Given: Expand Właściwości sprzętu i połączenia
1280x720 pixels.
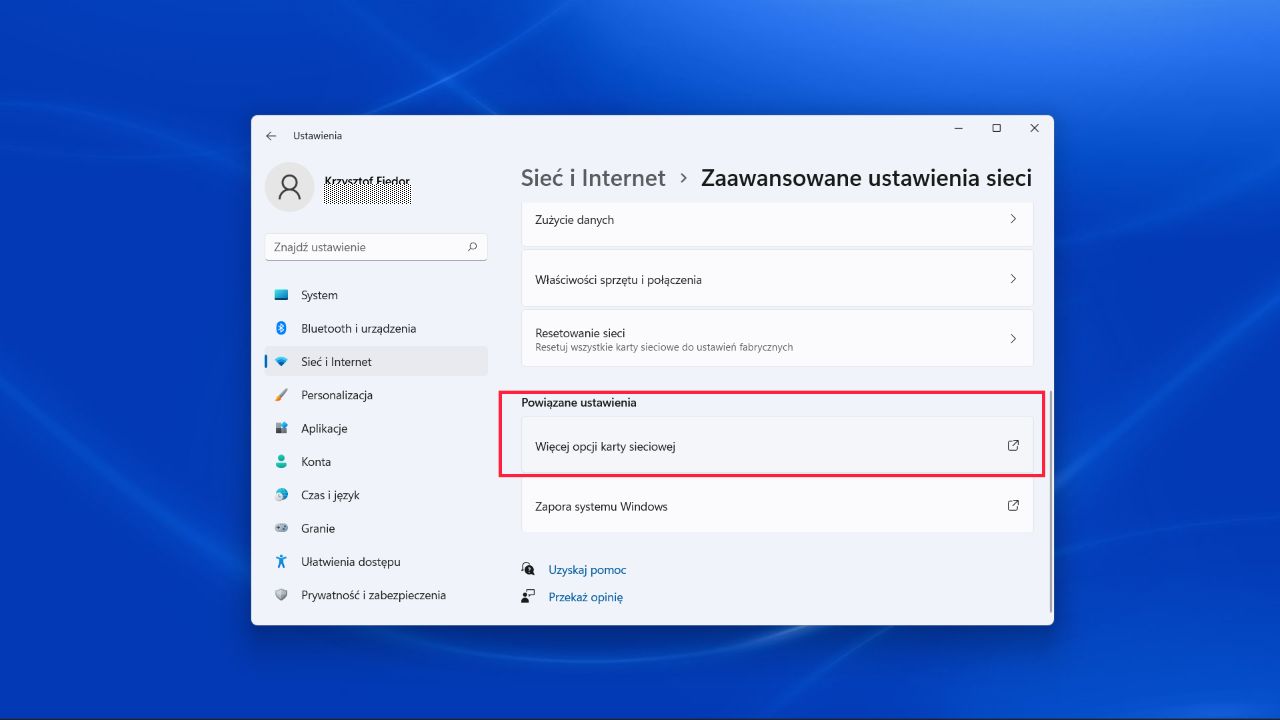Looking at the screenshot, I should pos(777,279).
